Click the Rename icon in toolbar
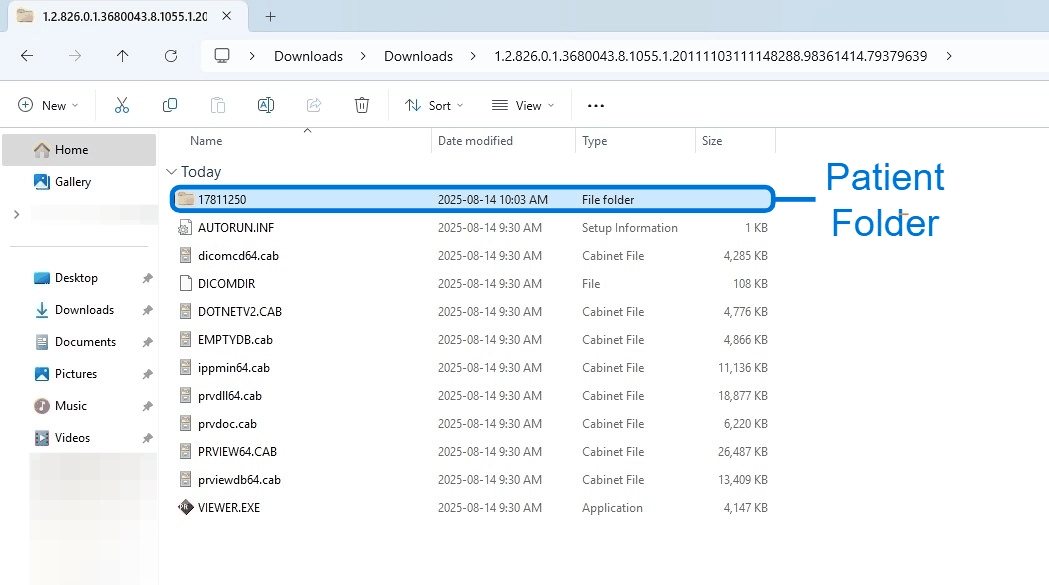The width and height of the screenshot is (1049, 585). pyautogui.click(x=266, y=105)
